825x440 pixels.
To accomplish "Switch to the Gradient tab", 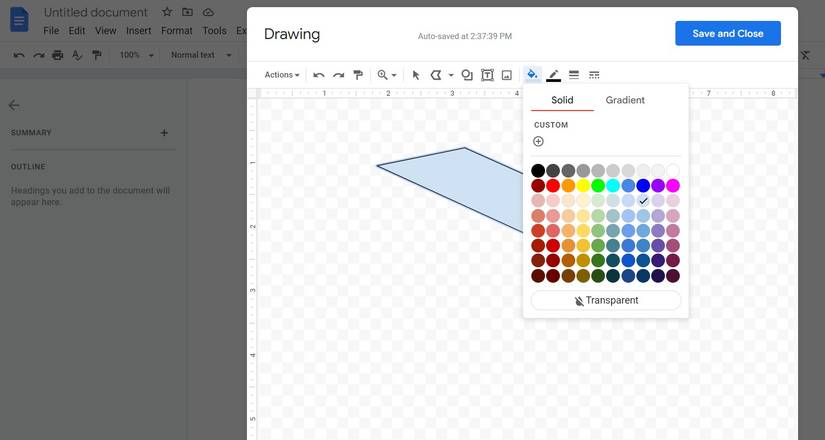I will point(625,100).
